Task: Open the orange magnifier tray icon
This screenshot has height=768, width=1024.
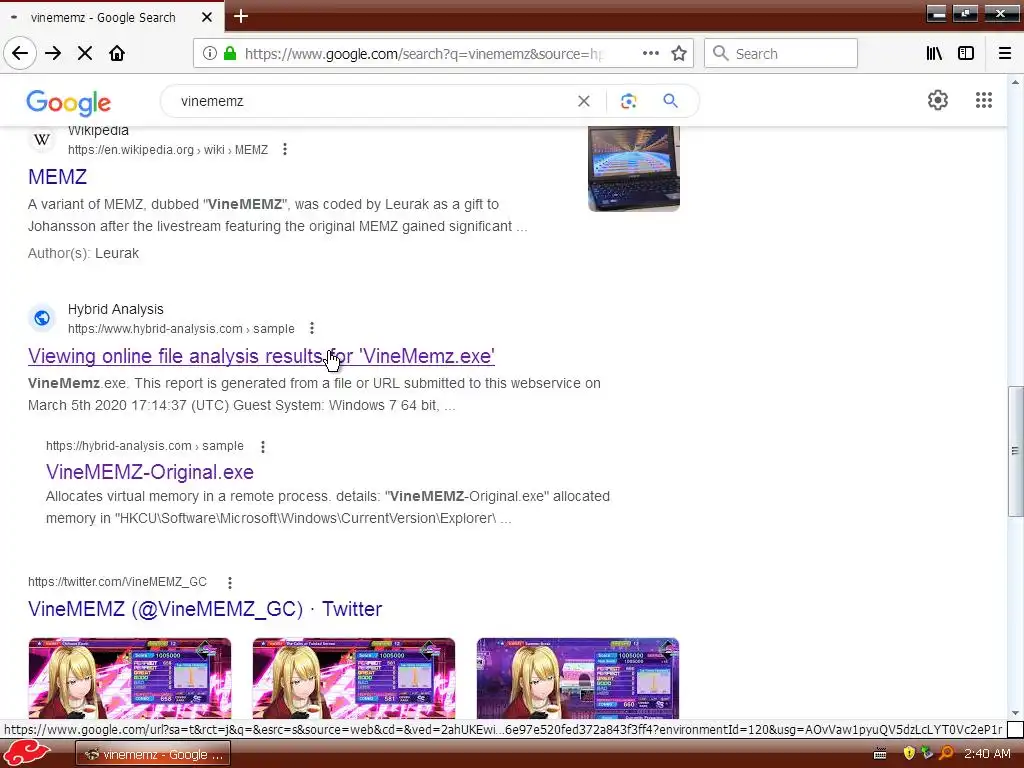Action: [x=946, y=753]
